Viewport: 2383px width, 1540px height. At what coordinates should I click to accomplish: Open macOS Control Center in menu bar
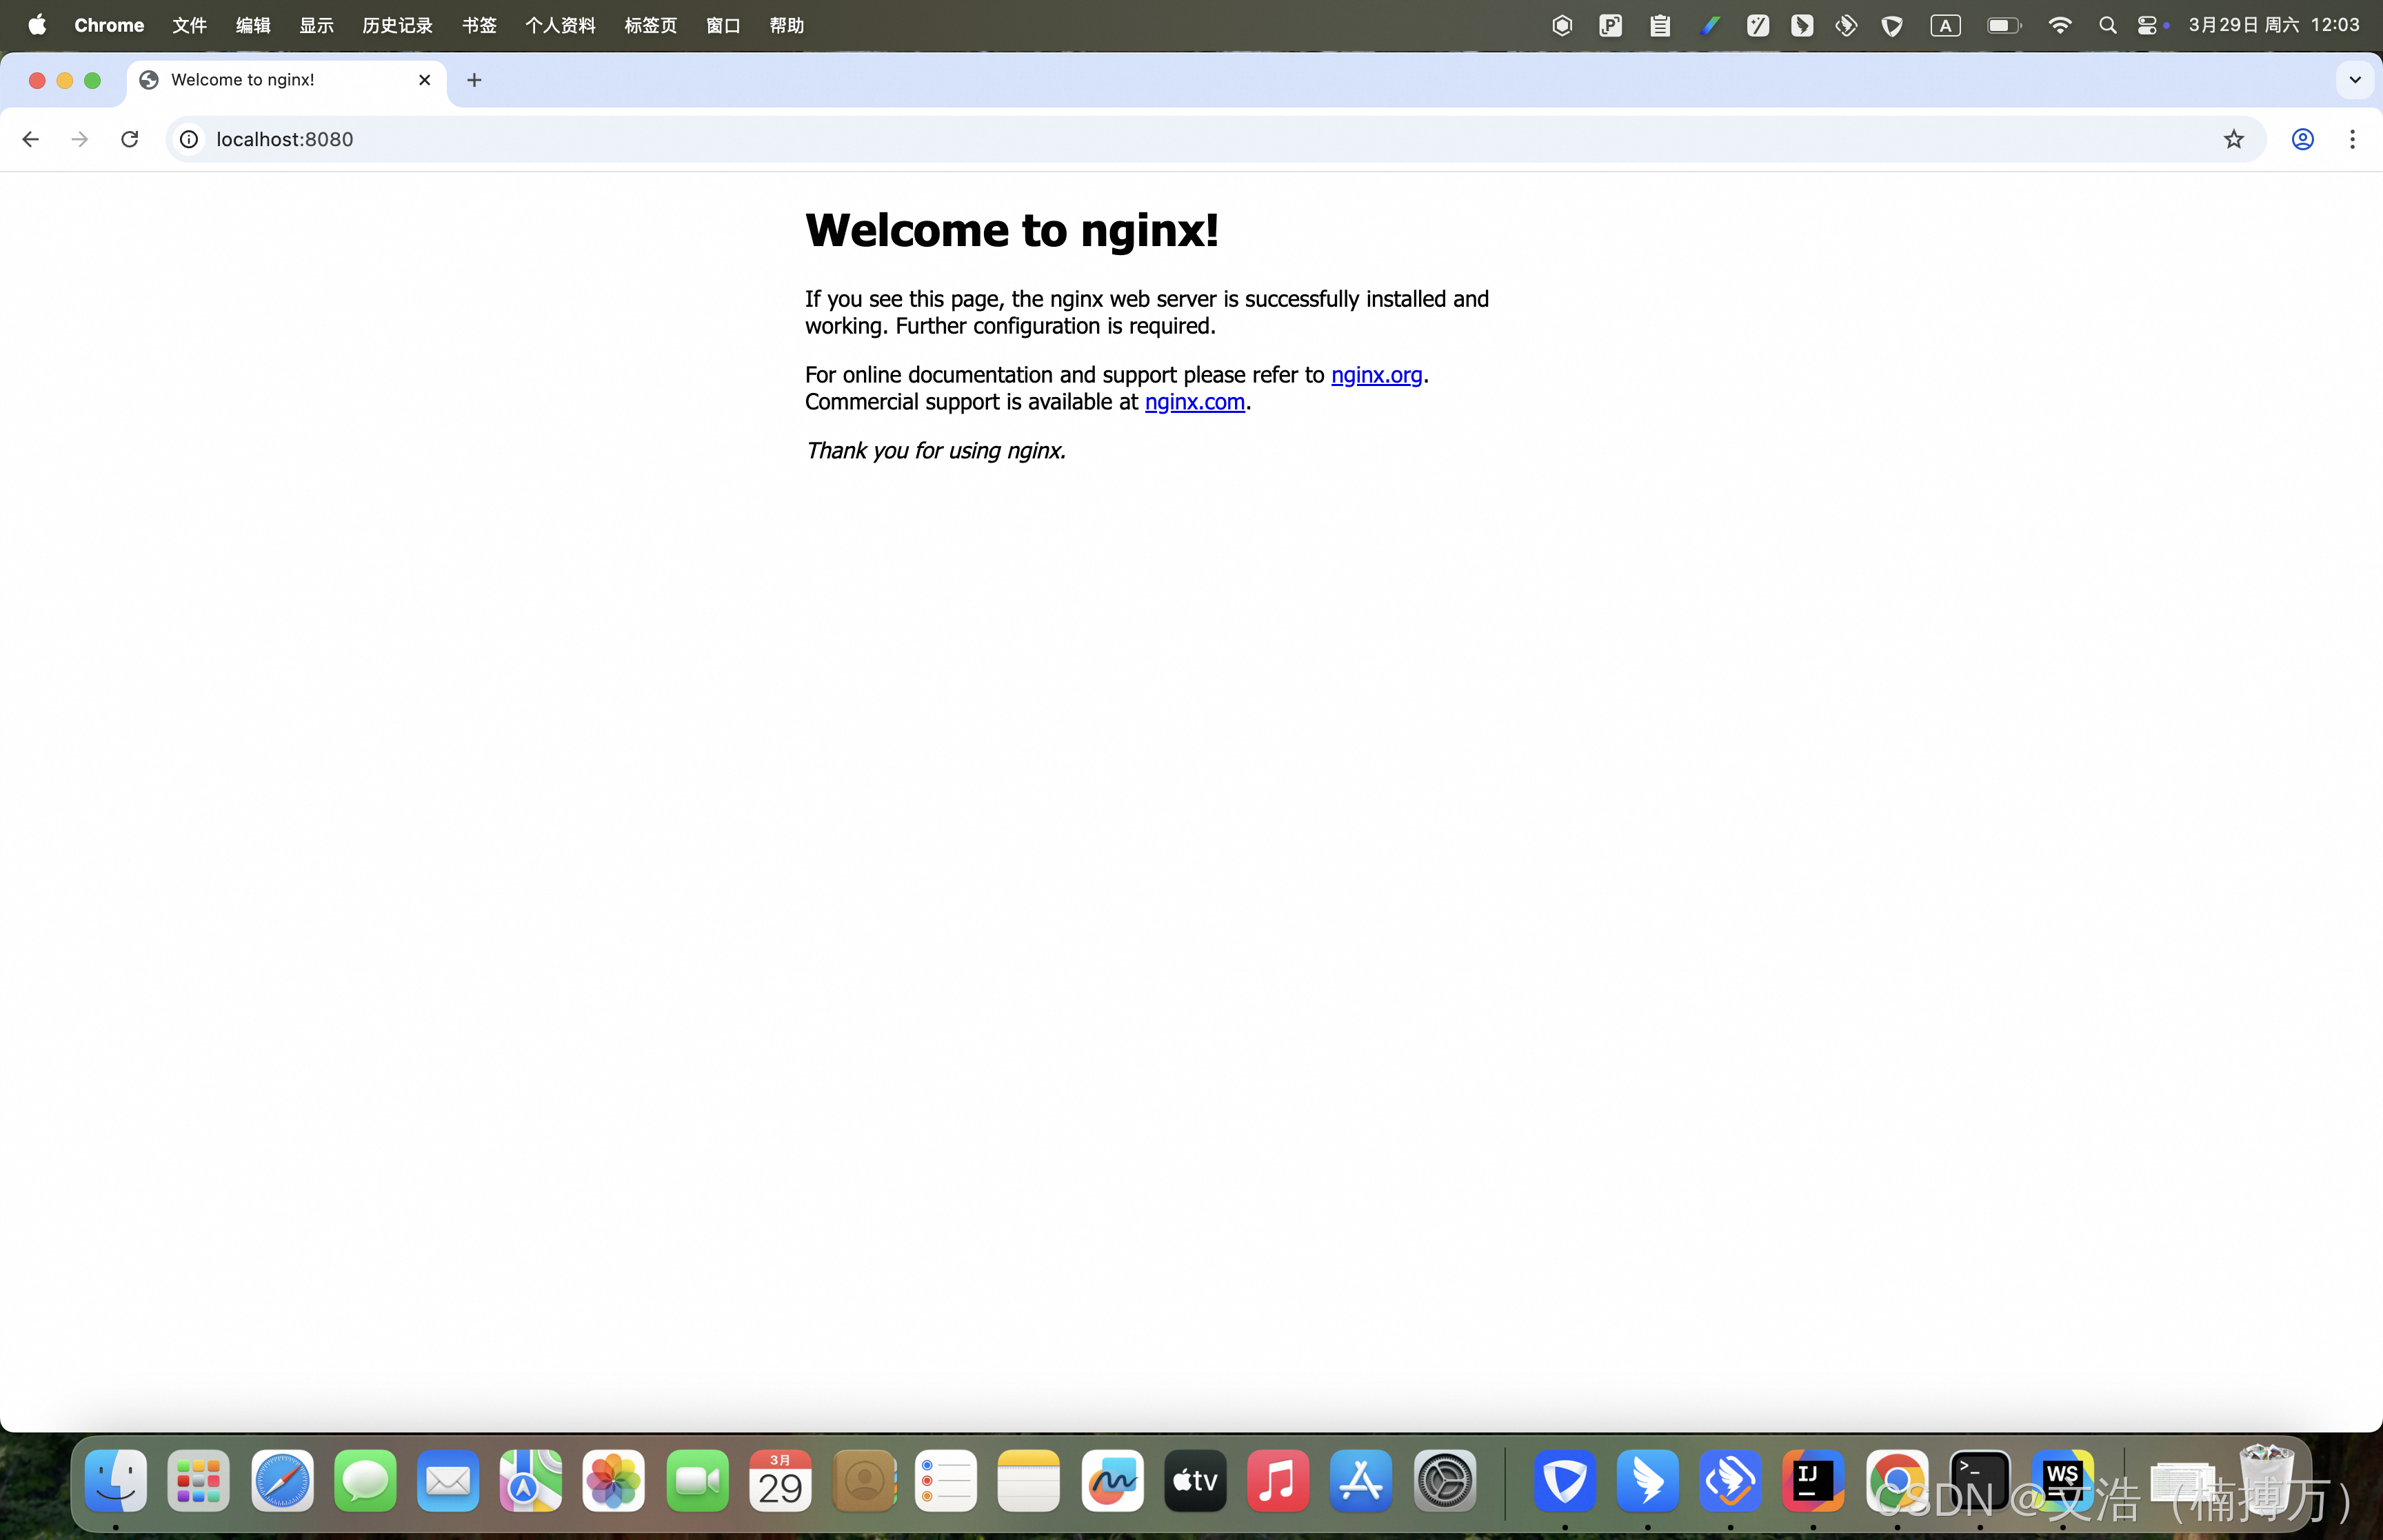coord(2146,25)
